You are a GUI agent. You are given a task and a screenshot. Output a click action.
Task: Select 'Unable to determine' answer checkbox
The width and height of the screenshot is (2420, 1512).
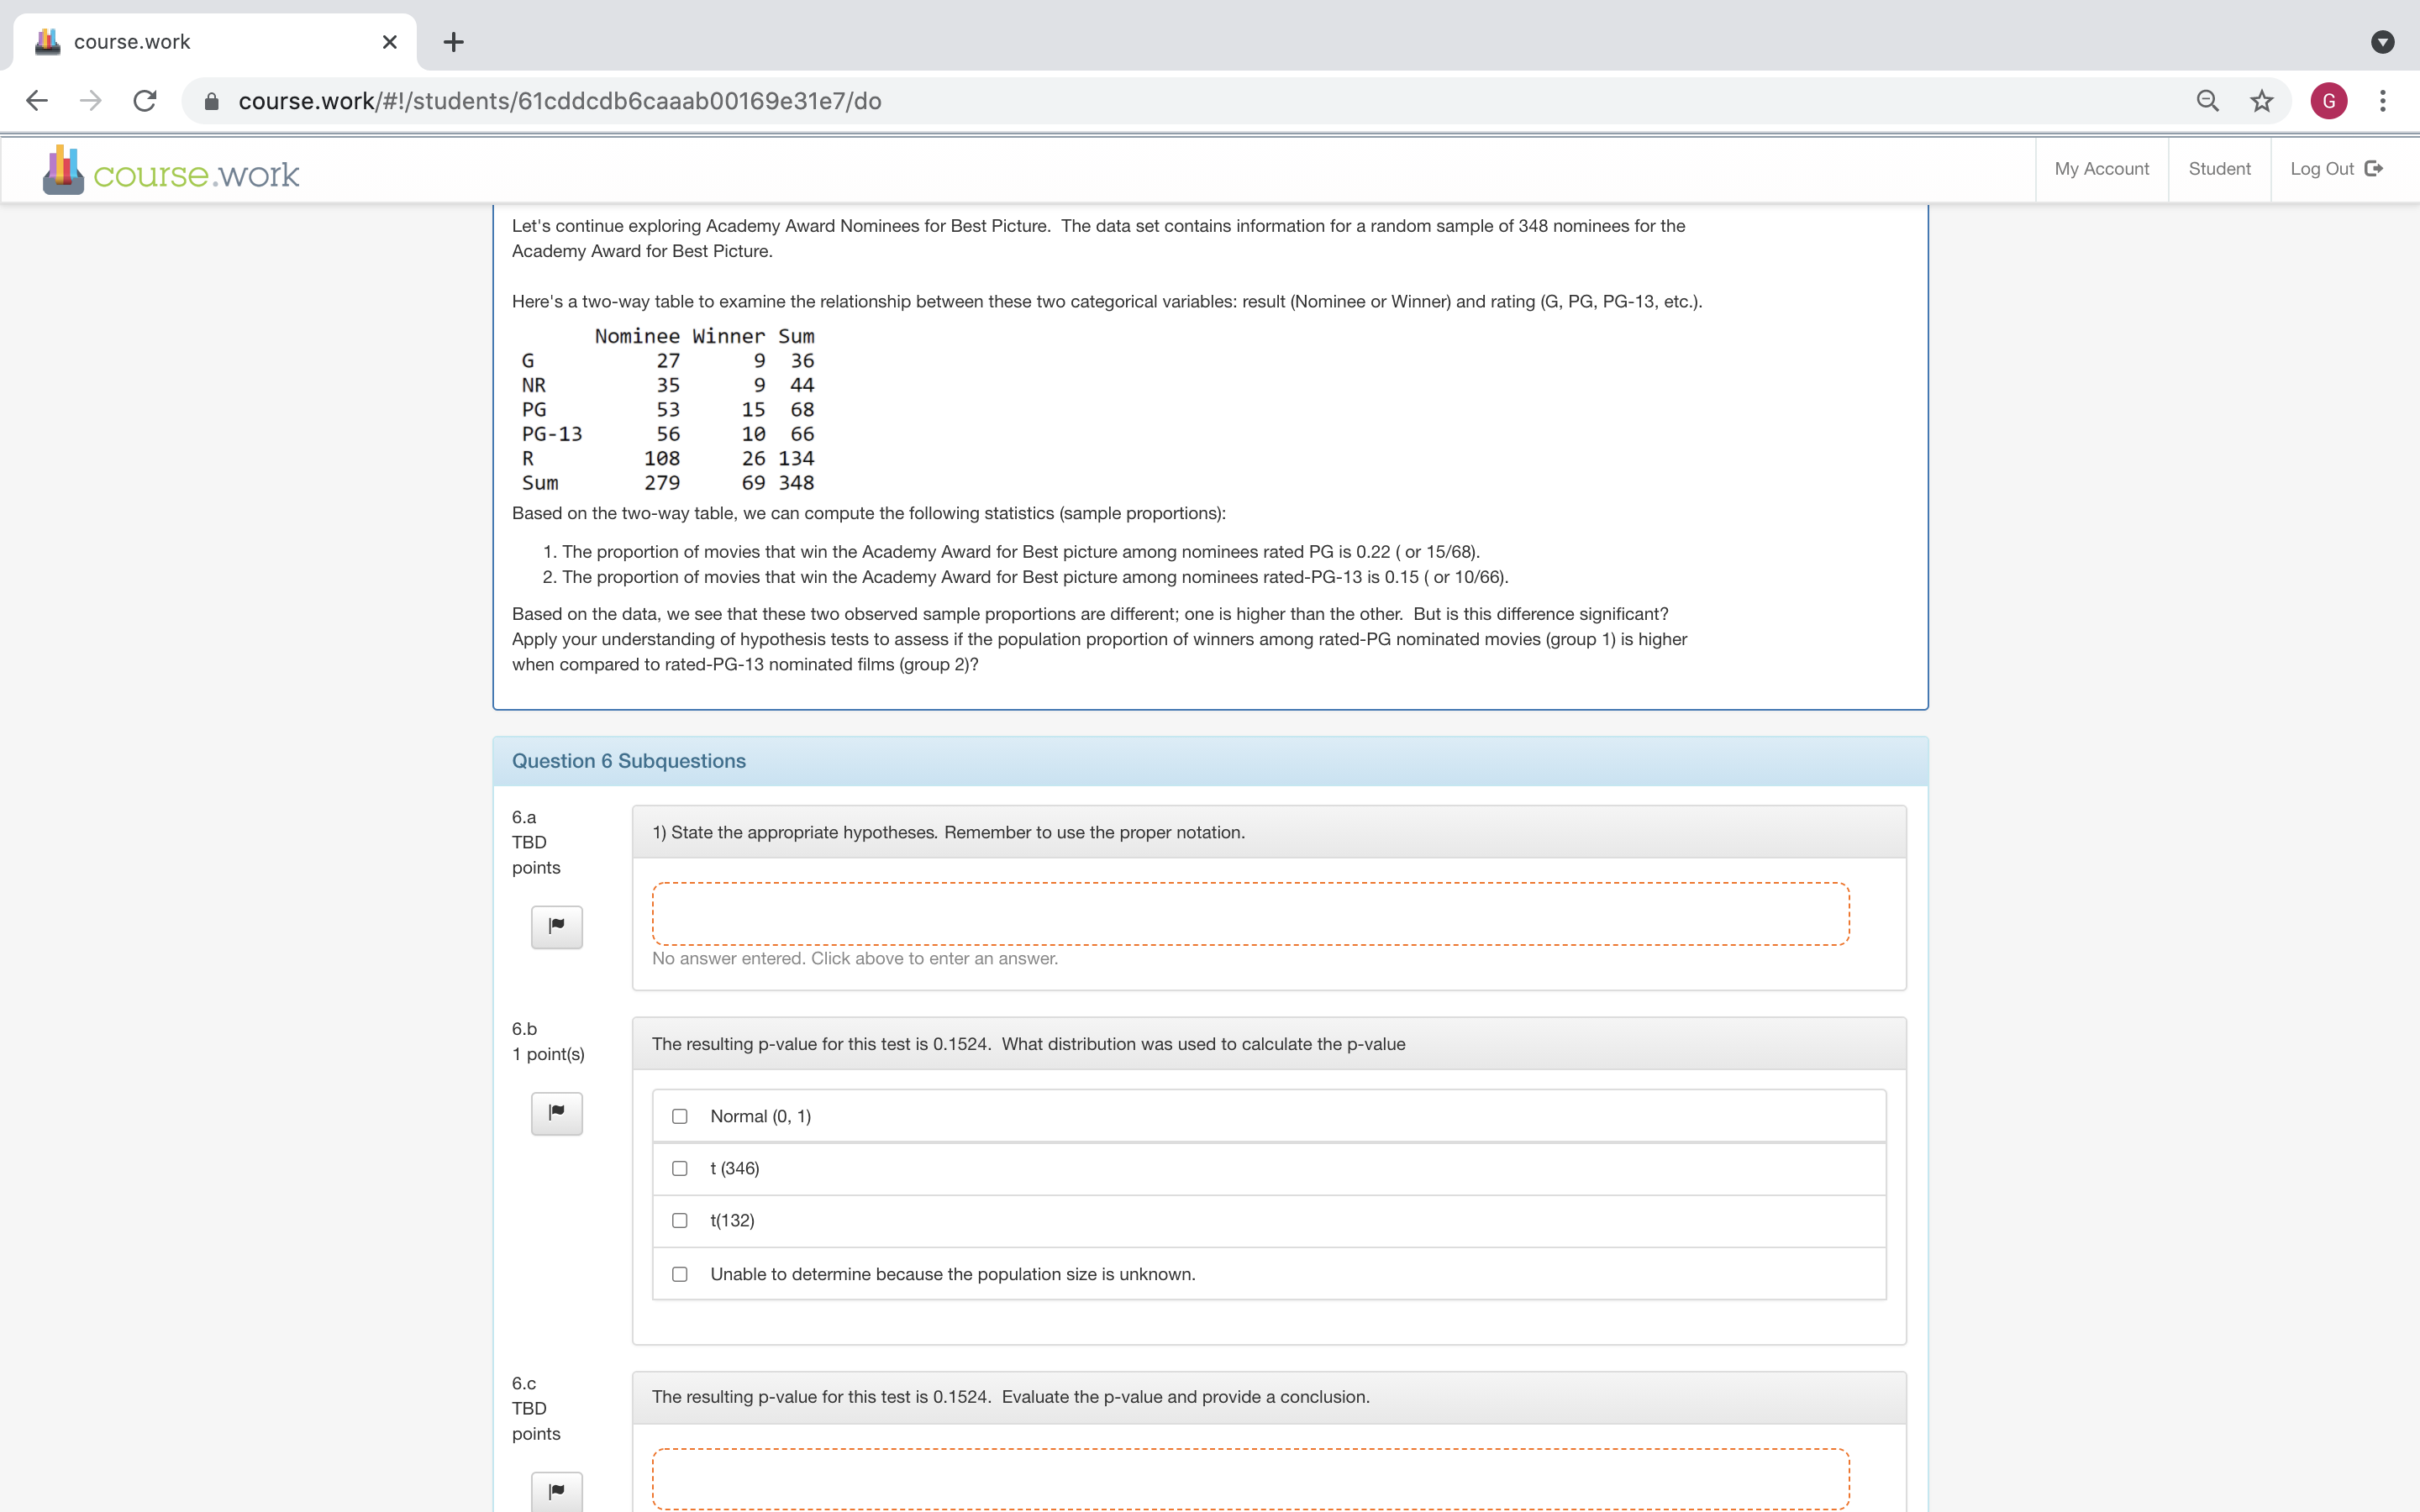[x=680, y=1274]
